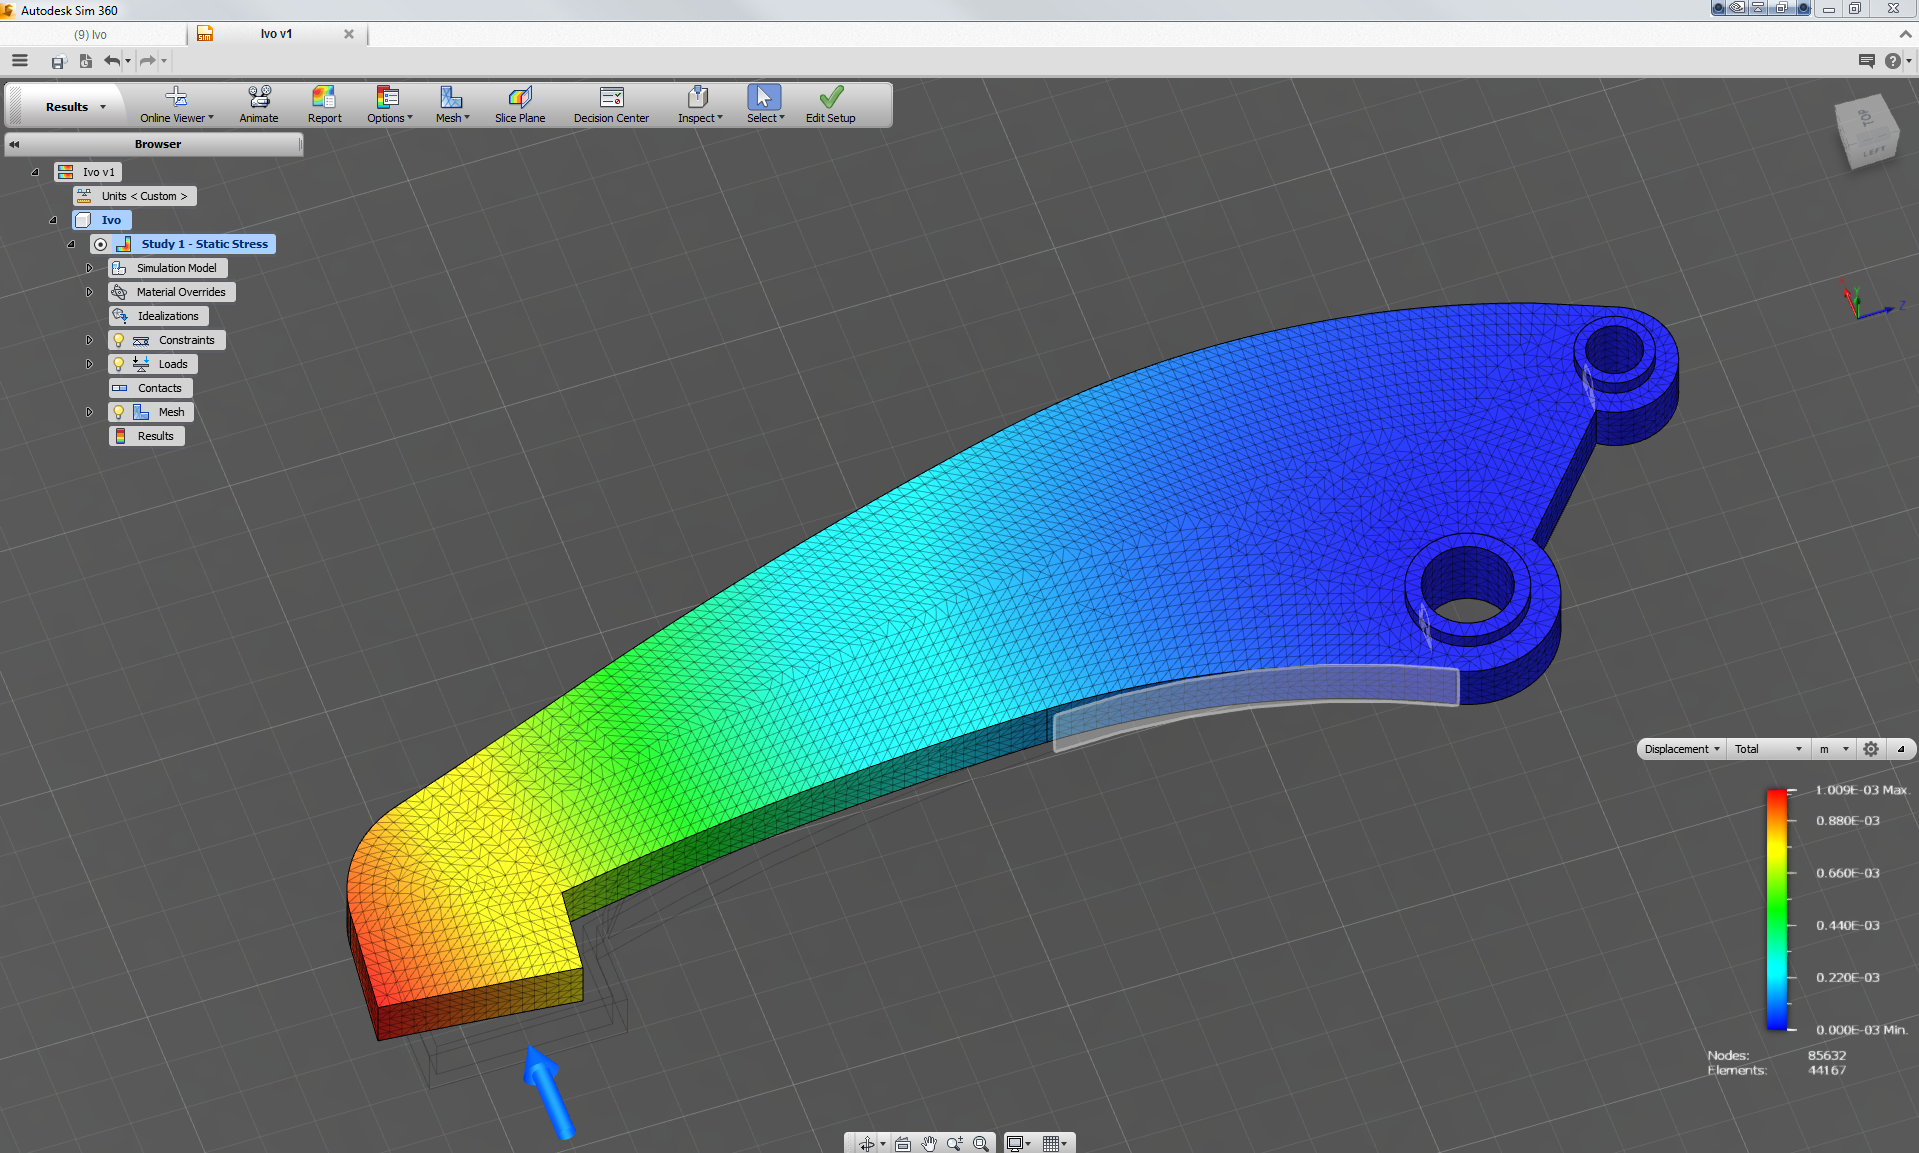1919x1153 pixels.
Task: Open the Options tool in toolbar
Action: pos(388,105)
